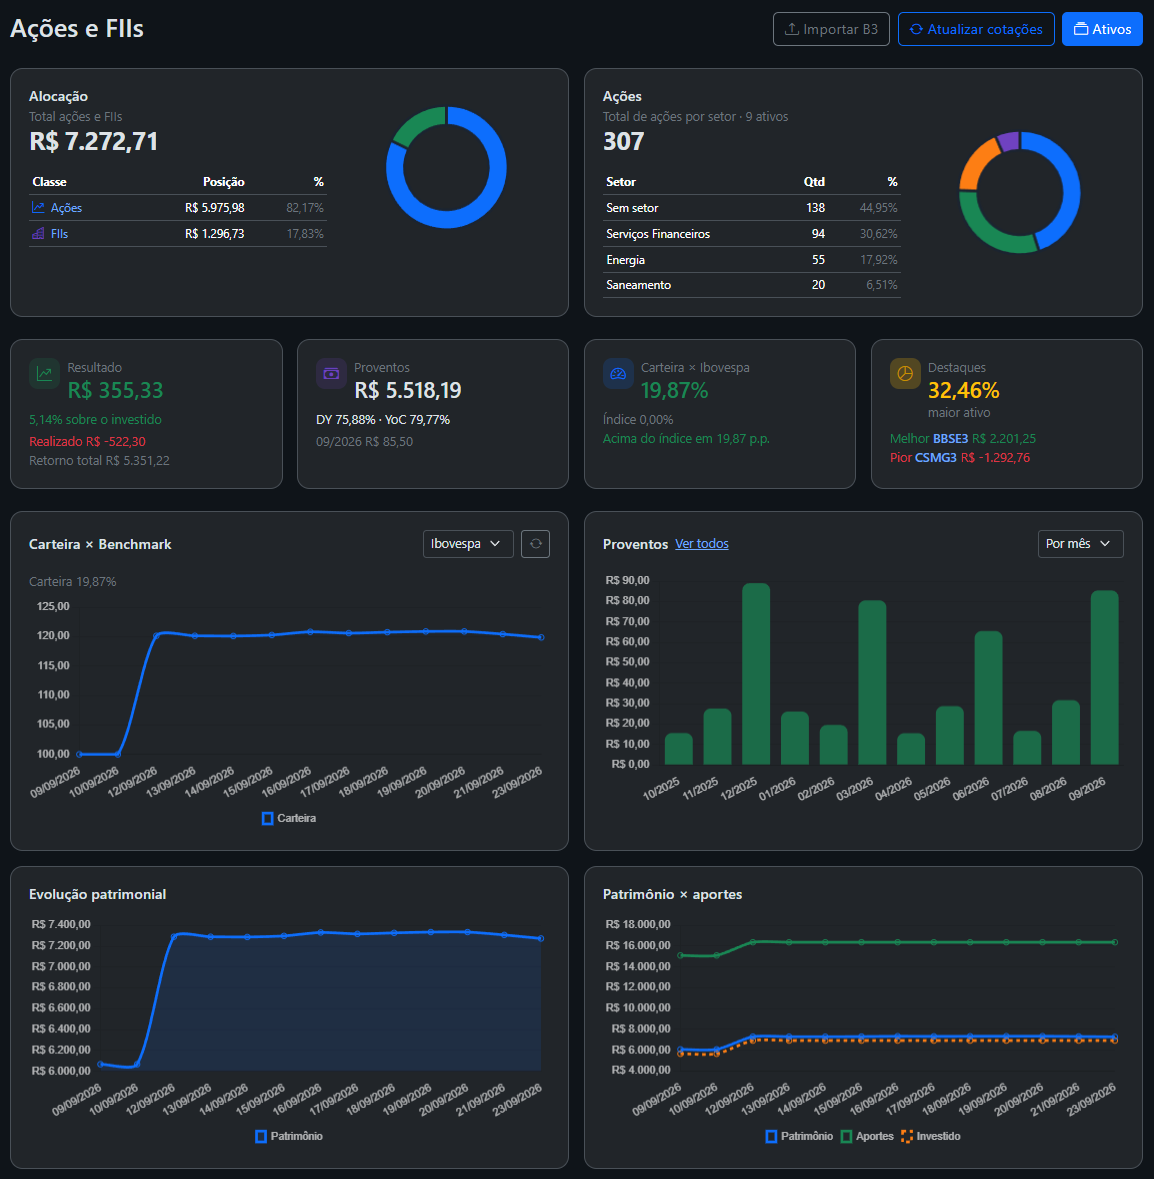The width and height of the screenshot is (1154, 1179).
Task: Click the refresh icon beside Ibovespa dropdown
Action: click(535, 544)
